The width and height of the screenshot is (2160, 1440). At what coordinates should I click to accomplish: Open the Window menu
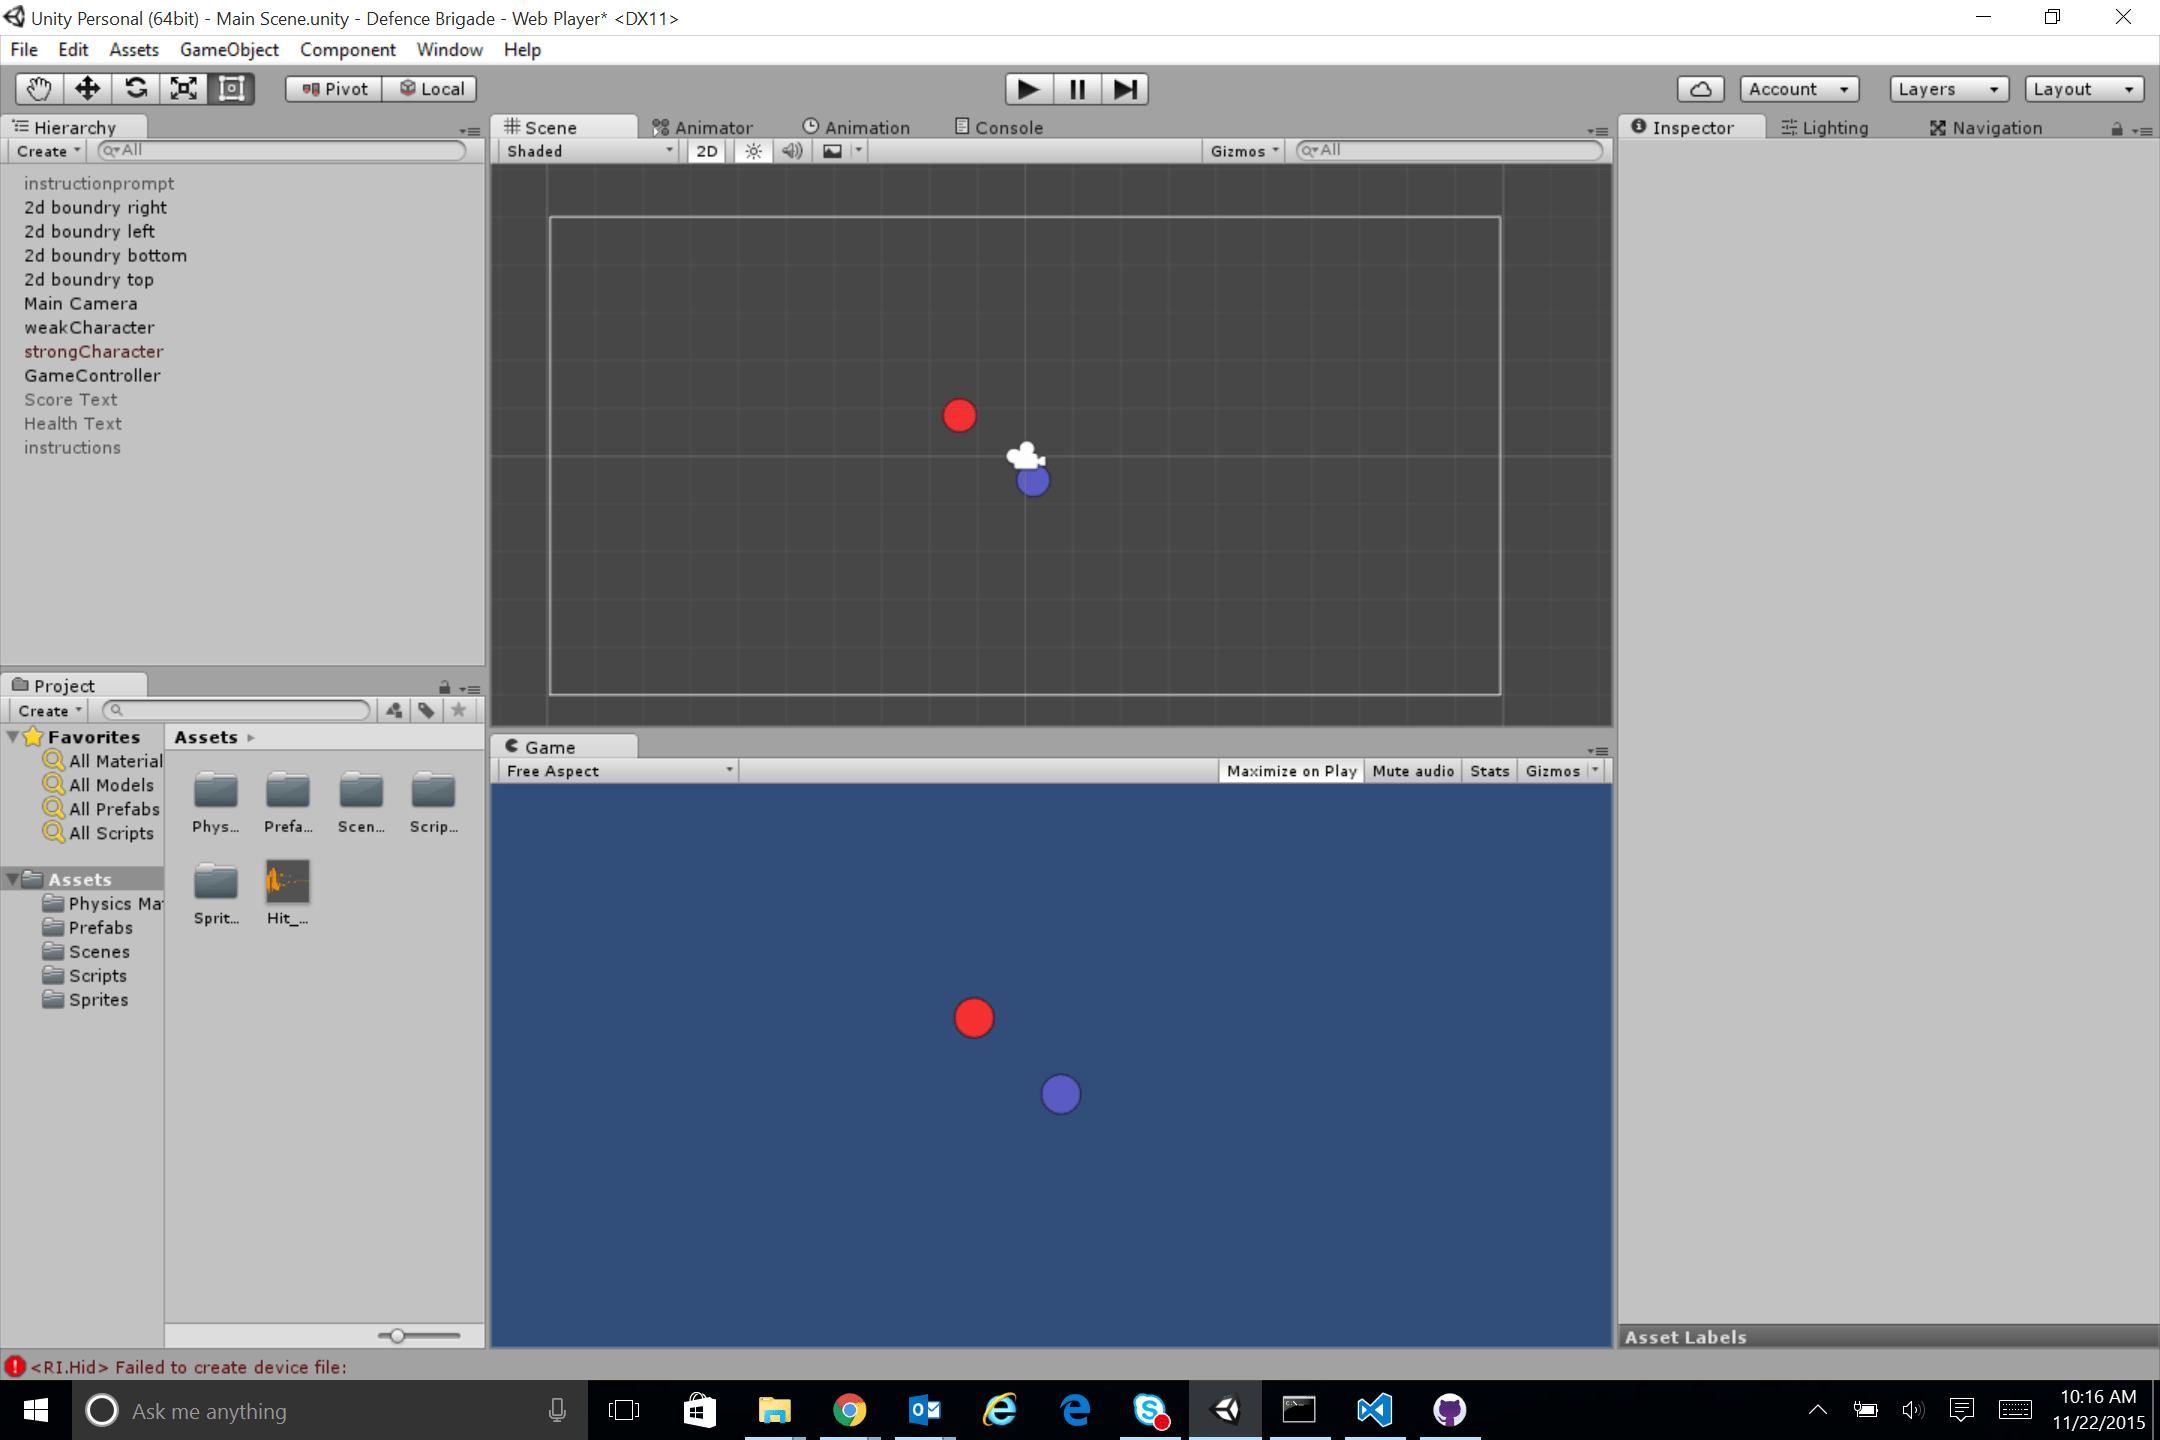pyautogui.click(x=449, y=49)
